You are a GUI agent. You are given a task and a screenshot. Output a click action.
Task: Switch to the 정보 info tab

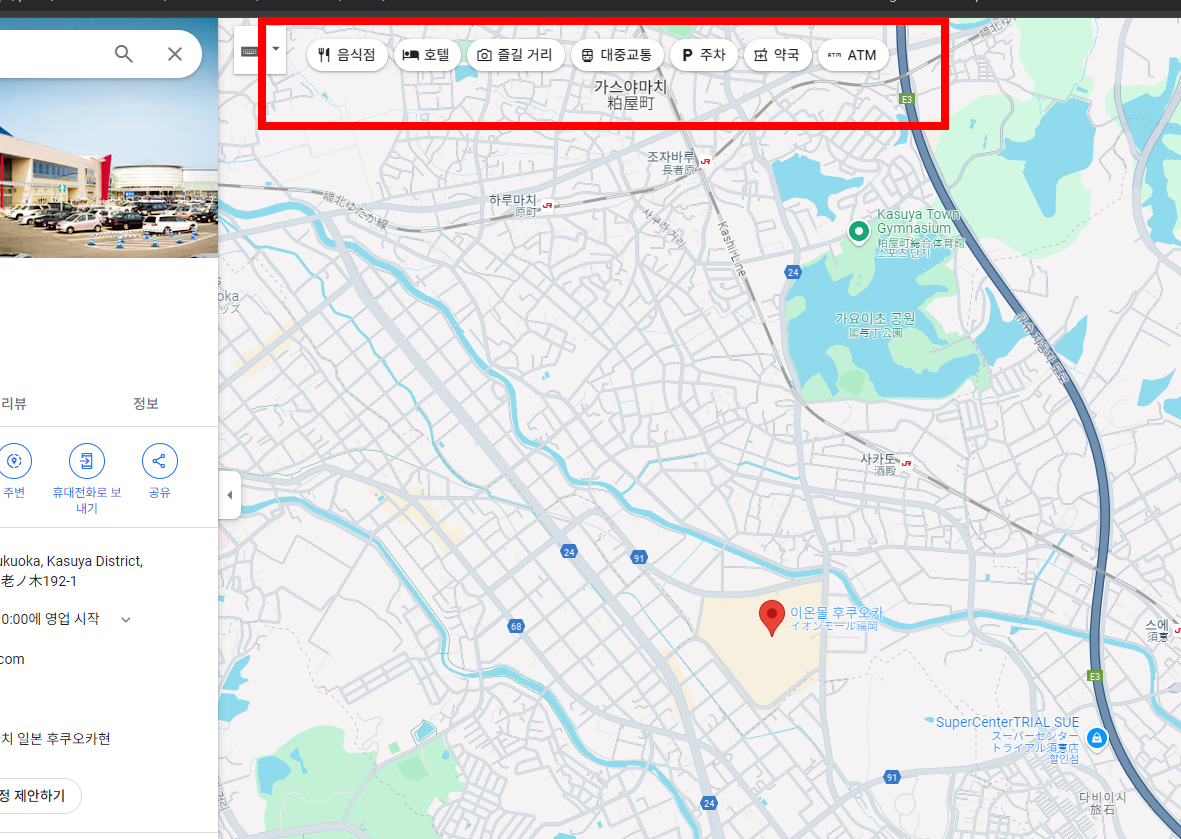(146, 403)
